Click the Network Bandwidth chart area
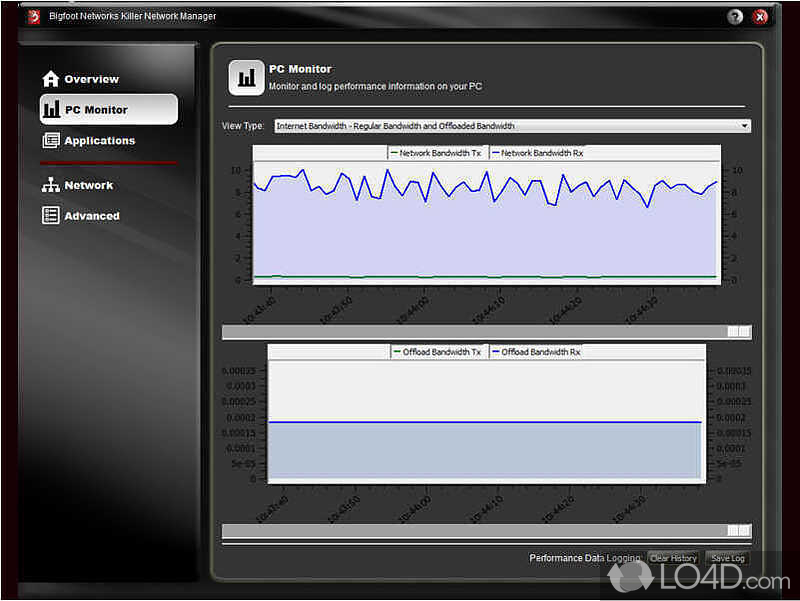 tap(487, 222)
